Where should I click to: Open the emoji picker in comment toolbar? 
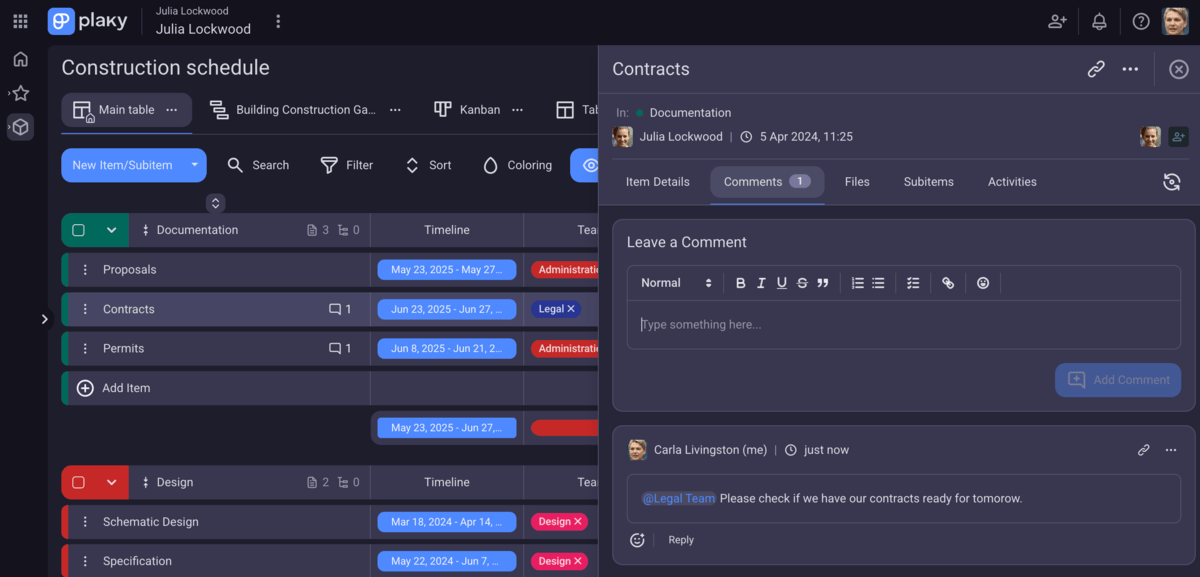coord(983,283)
